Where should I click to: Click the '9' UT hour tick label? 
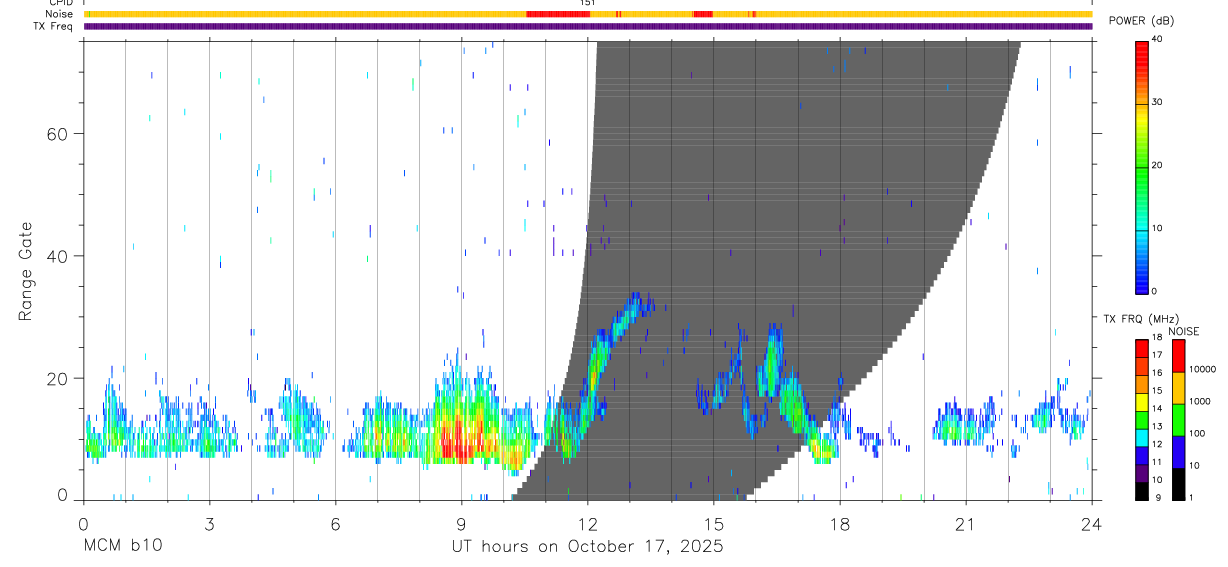[462, 524]
